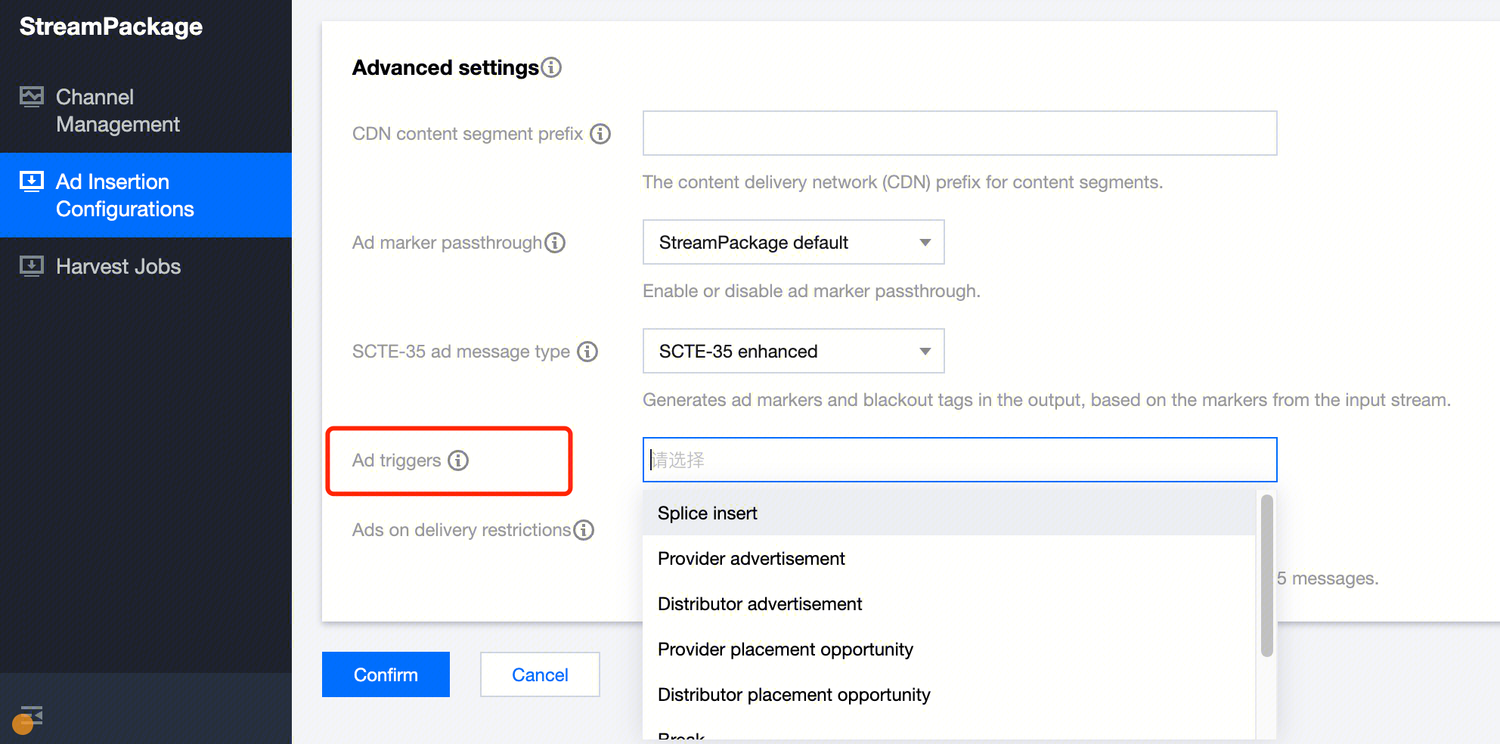Choose Distributor advertisement option
The image size is (1500, 744).
pyautogui.click(x=760, y=604)
